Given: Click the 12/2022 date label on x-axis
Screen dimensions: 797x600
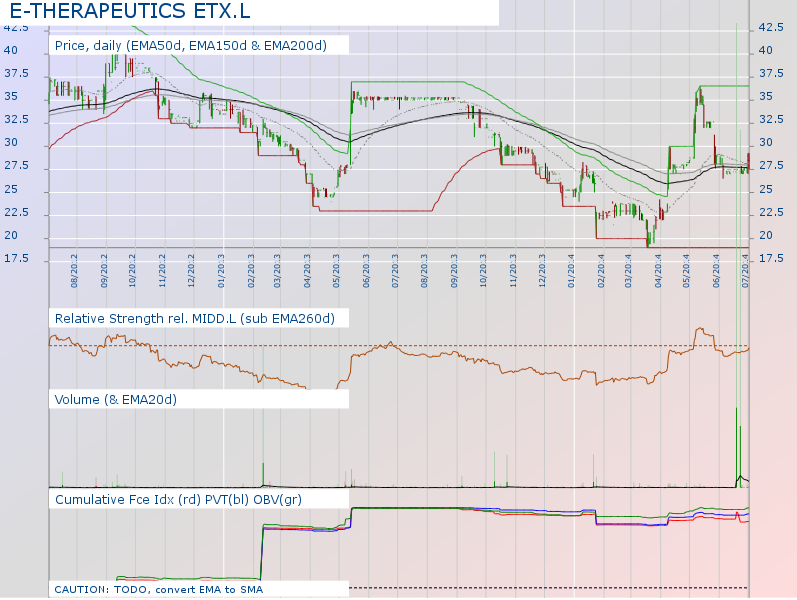Looking at the screenshot, I should 191,271.
